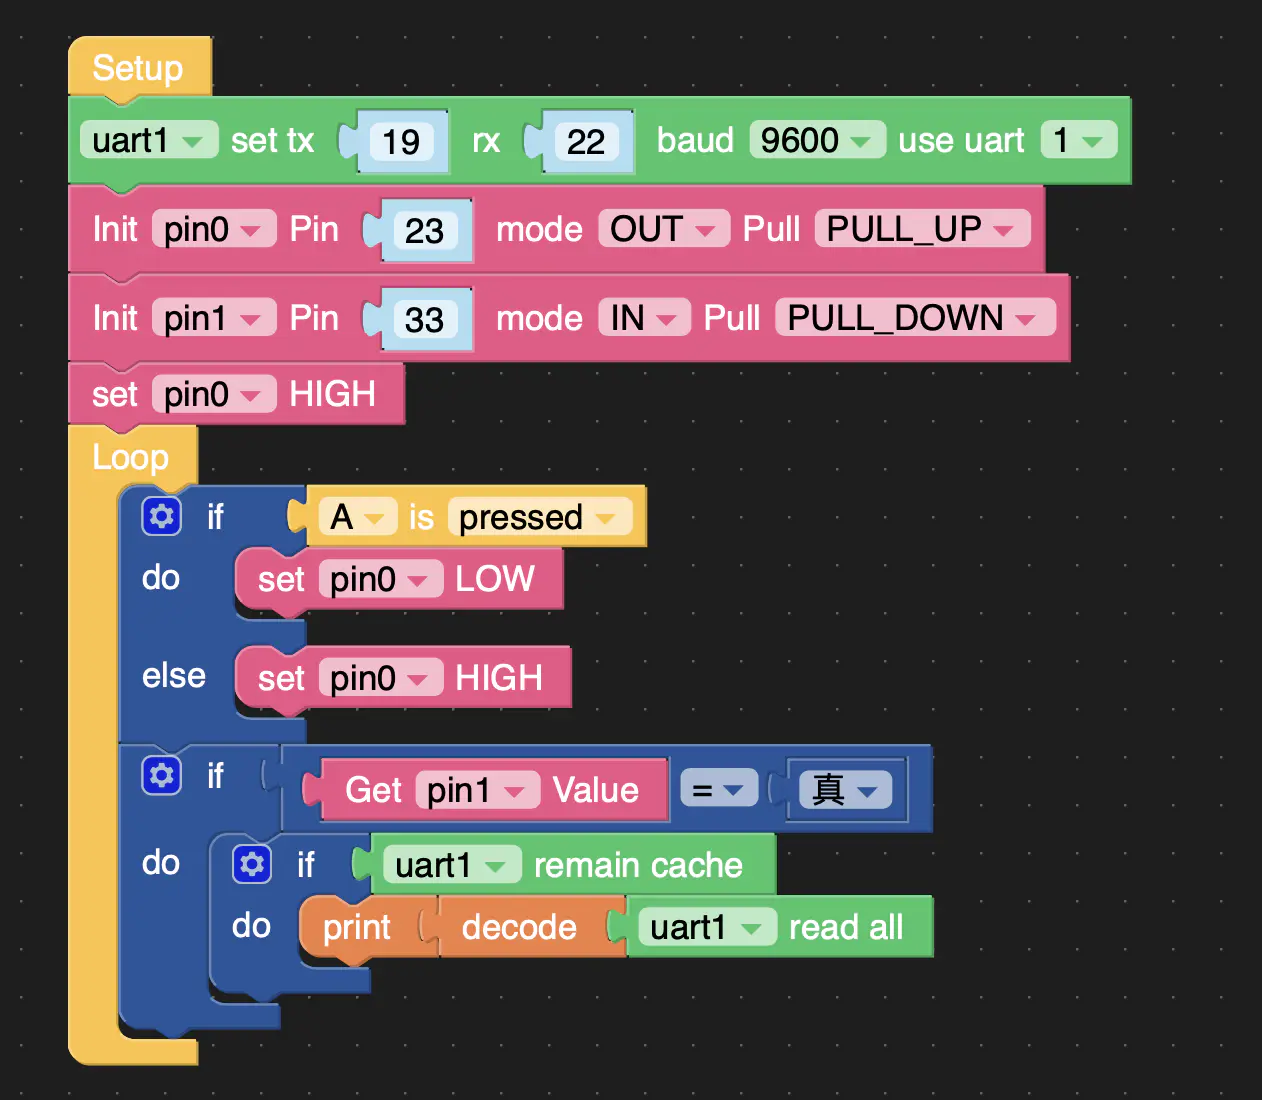The image size is (1262, 1100).
Task: Select the orange print block
Action: [x=357, y=928]
